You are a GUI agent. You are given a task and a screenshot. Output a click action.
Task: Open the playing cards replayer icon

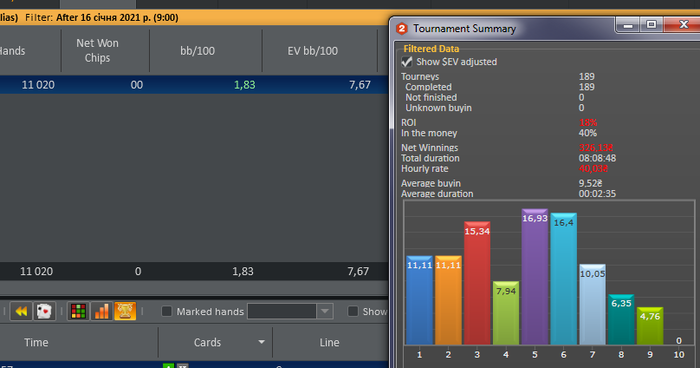44,311
